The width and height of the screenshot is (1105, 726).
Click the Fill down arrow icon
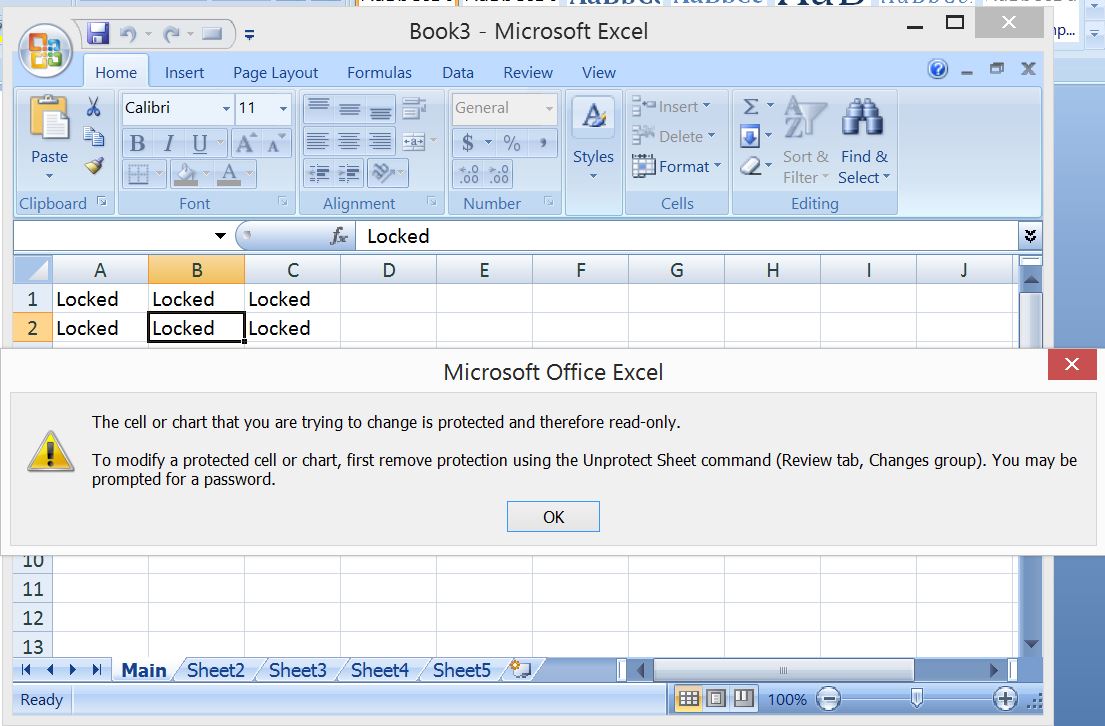[750, 135]
